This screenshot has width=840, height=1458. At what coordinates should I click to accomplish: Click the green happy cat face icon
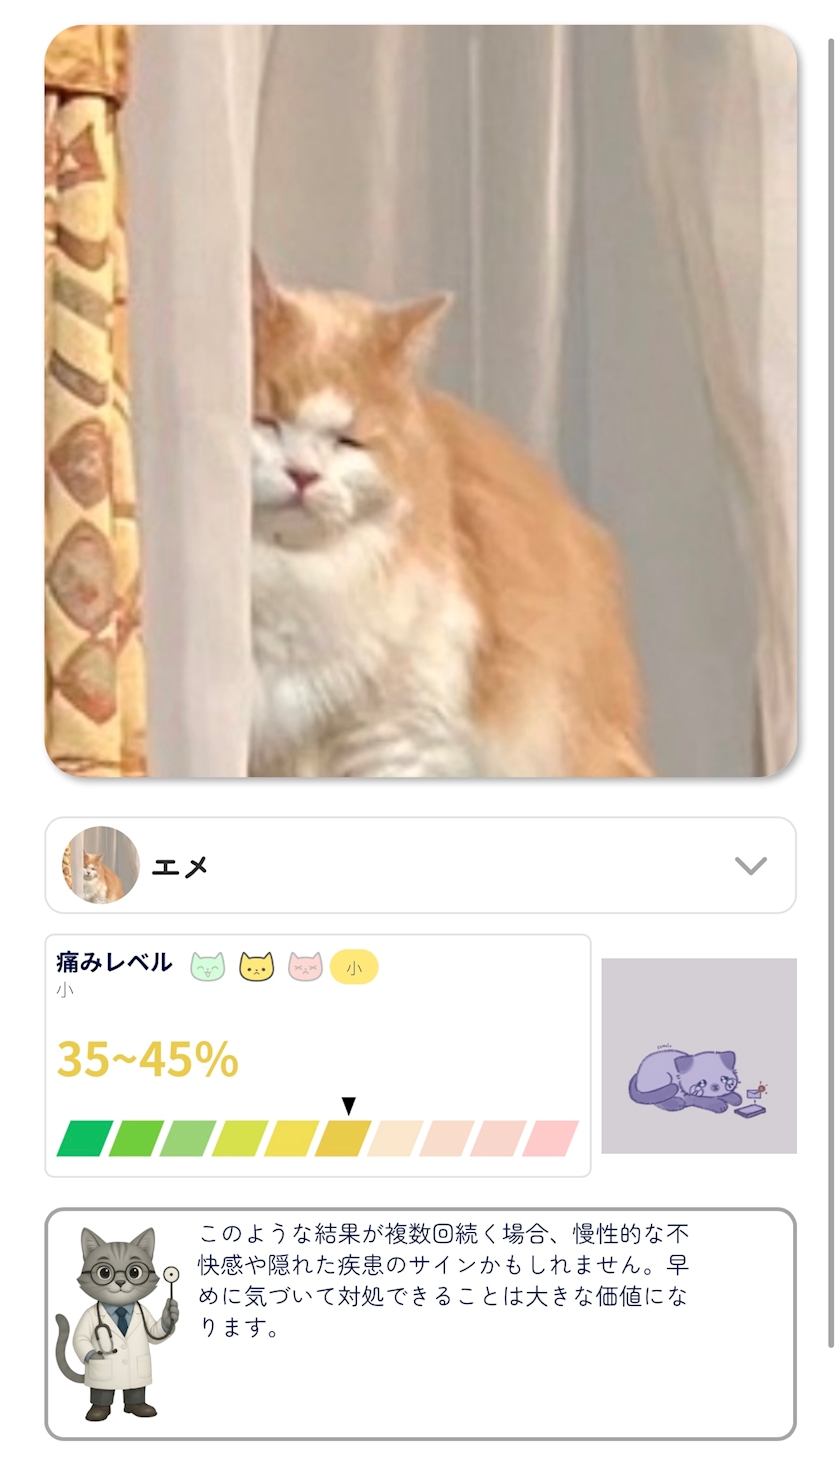(208, 967)
